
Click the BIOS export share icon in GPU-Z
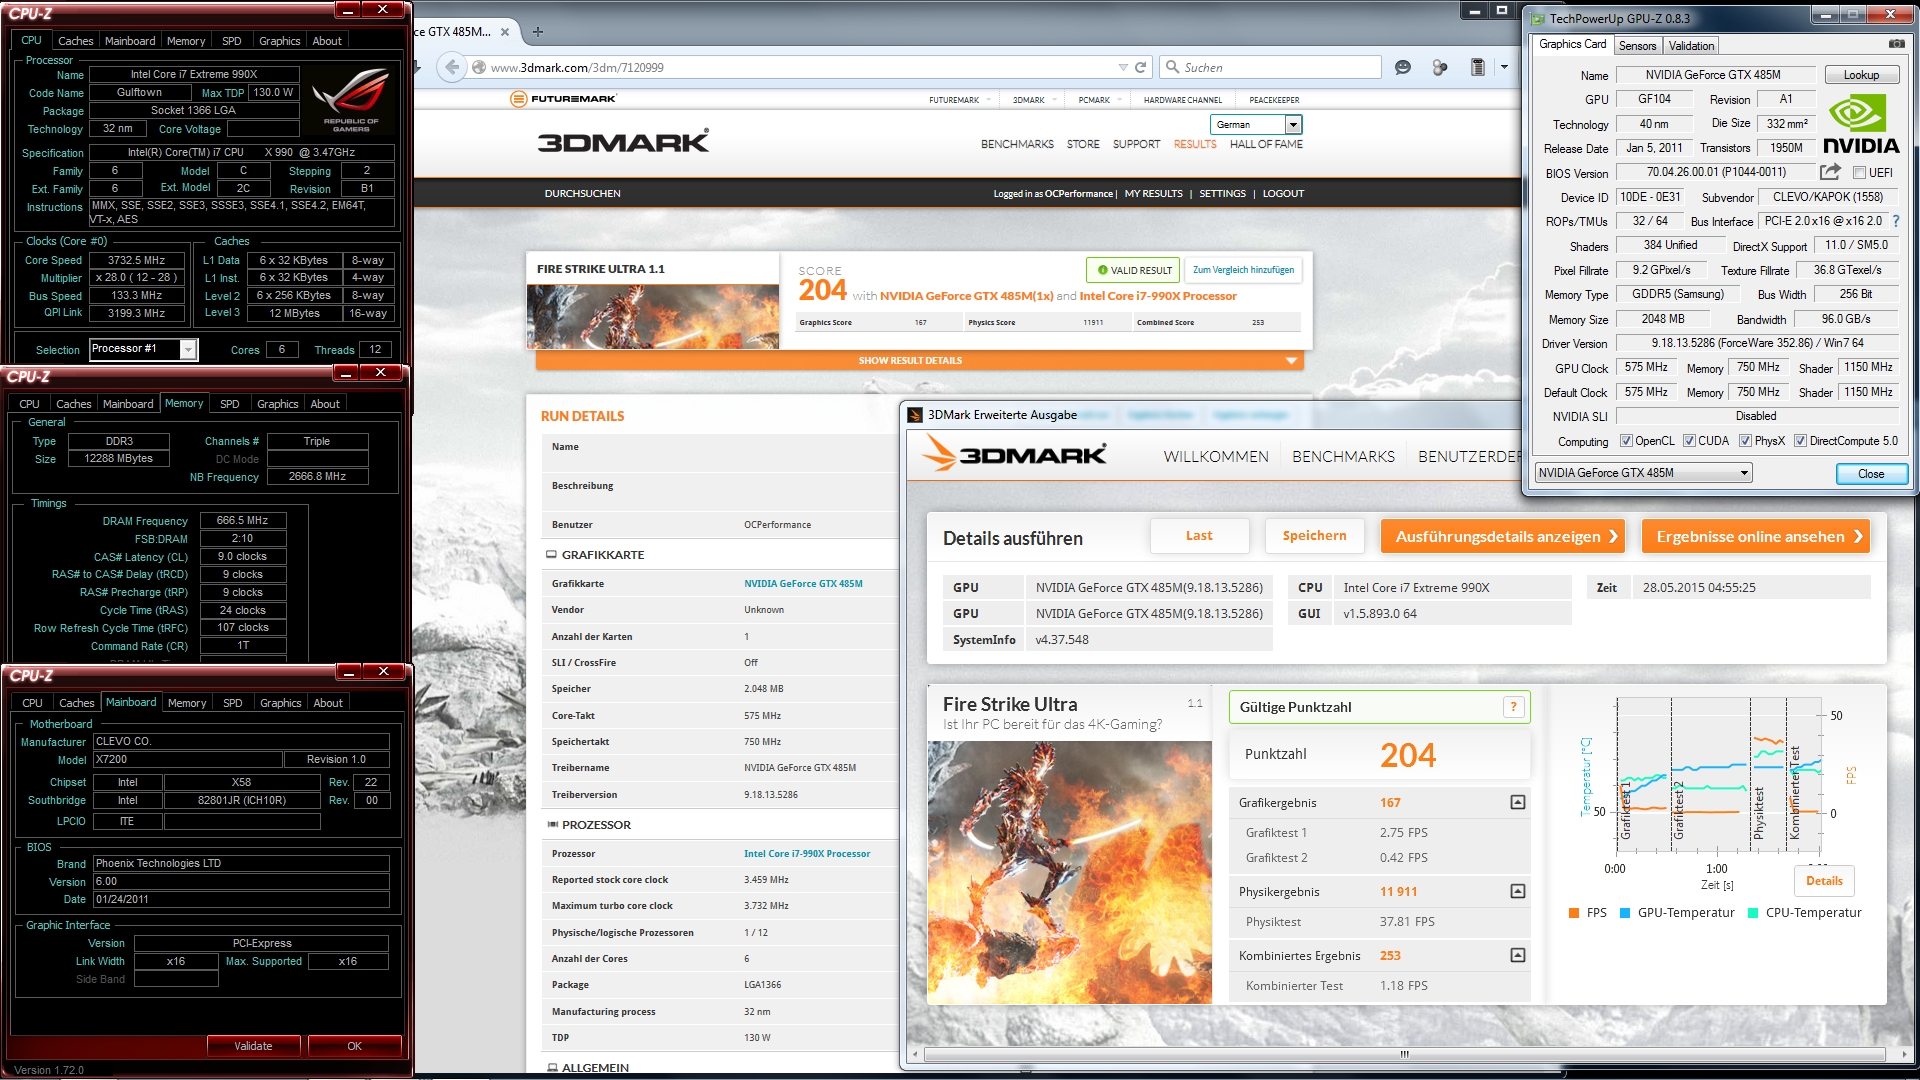click(x=1830, y=172)
